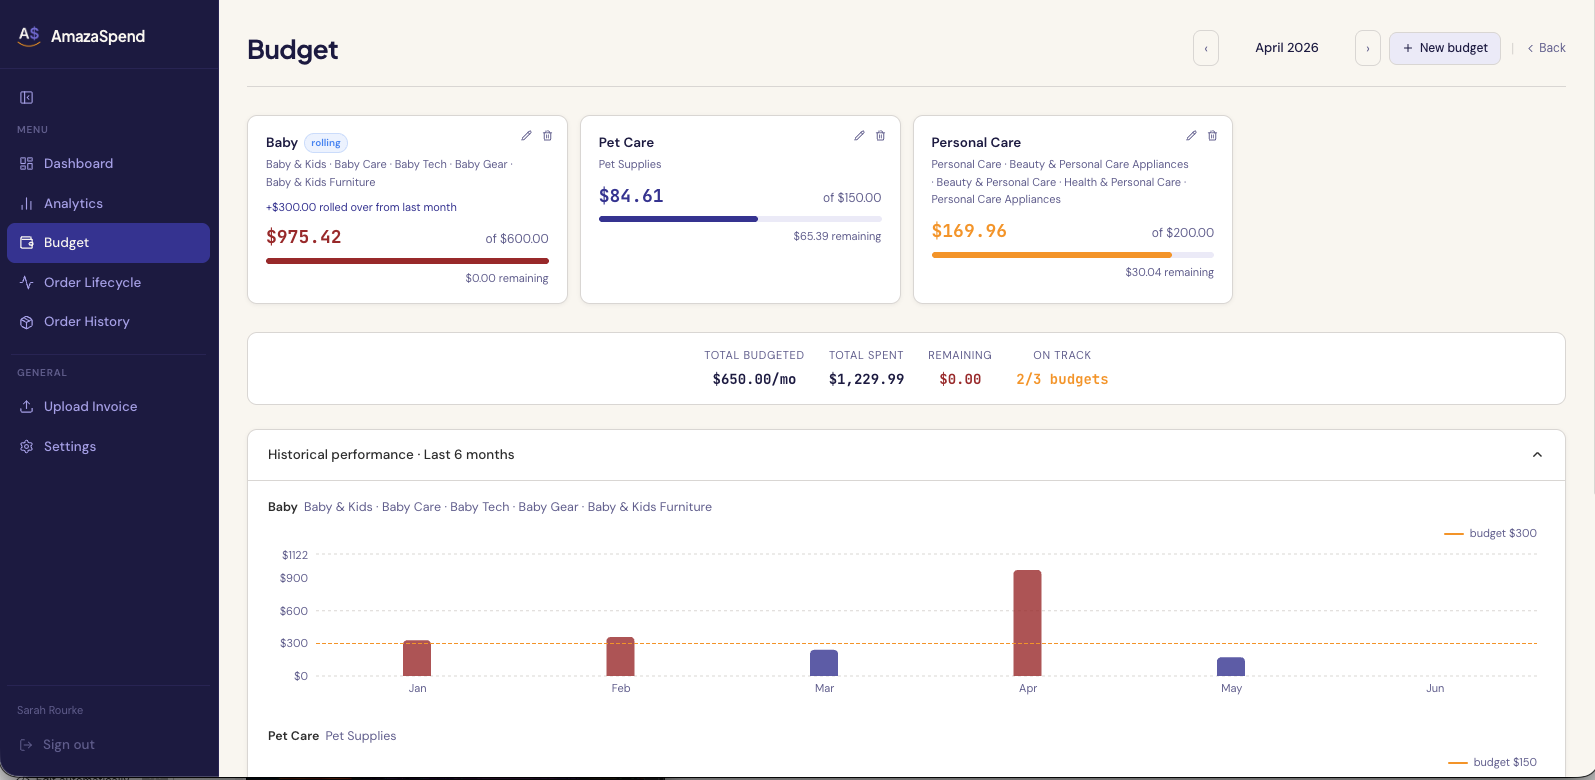This screenshot has width=1595, height=780.
Task: Open the Dashboard menu item
Action: [x=108, y=163]
